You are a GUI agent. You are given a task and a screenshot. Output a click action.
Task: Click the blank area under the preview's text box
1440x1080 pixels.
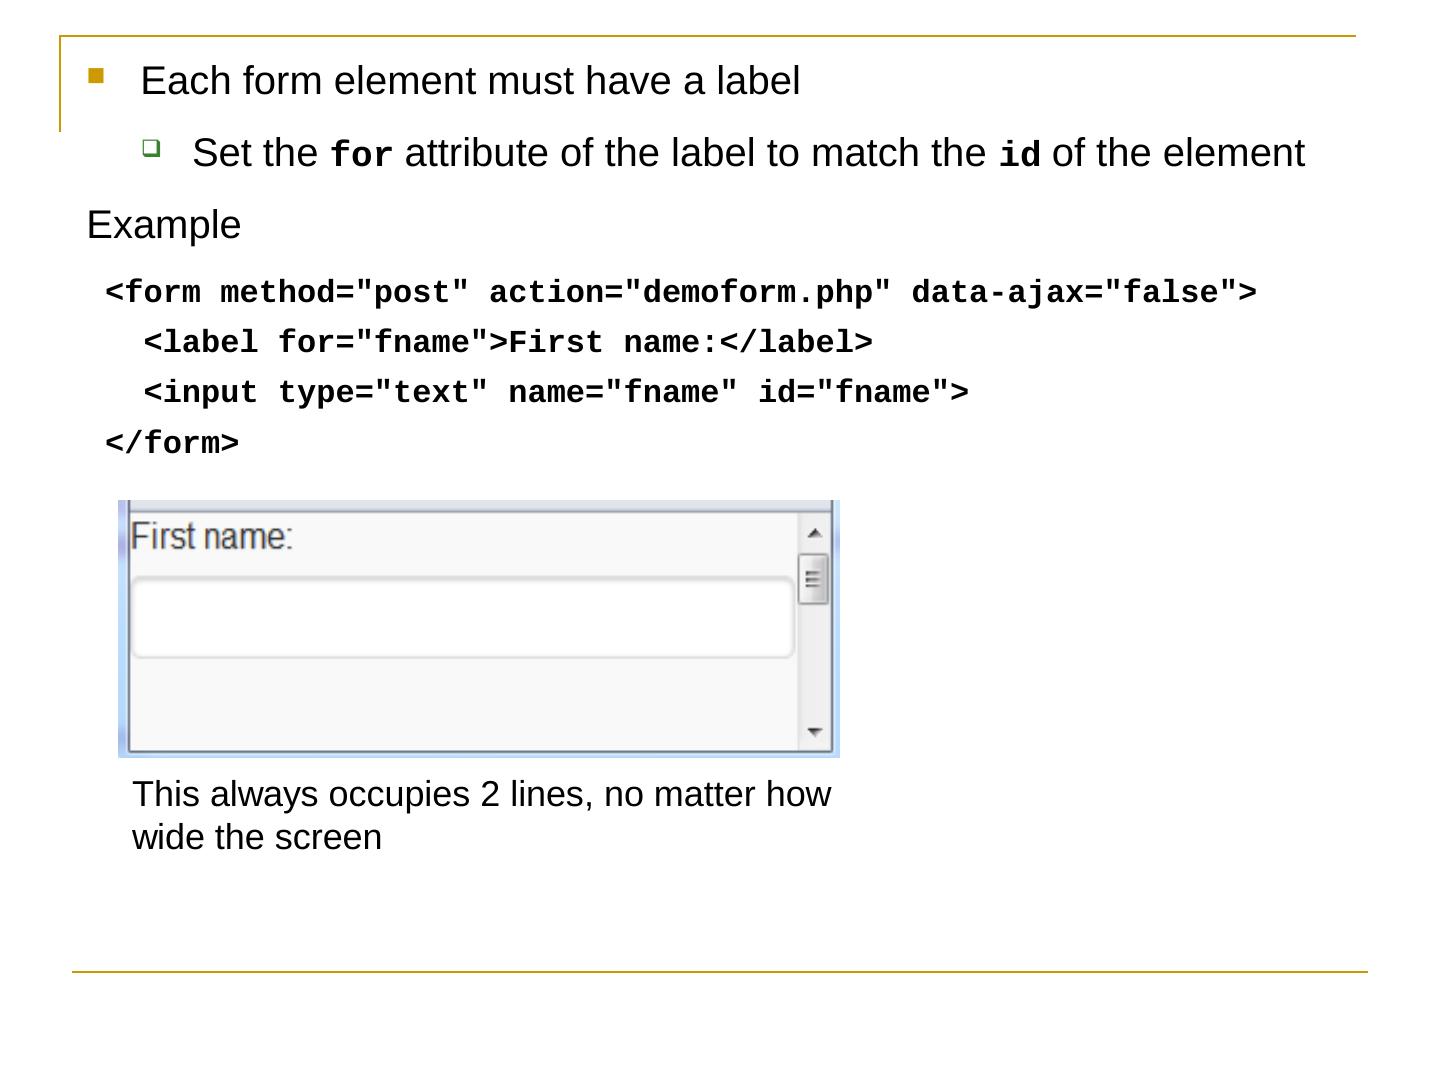(x=462, y=703)
